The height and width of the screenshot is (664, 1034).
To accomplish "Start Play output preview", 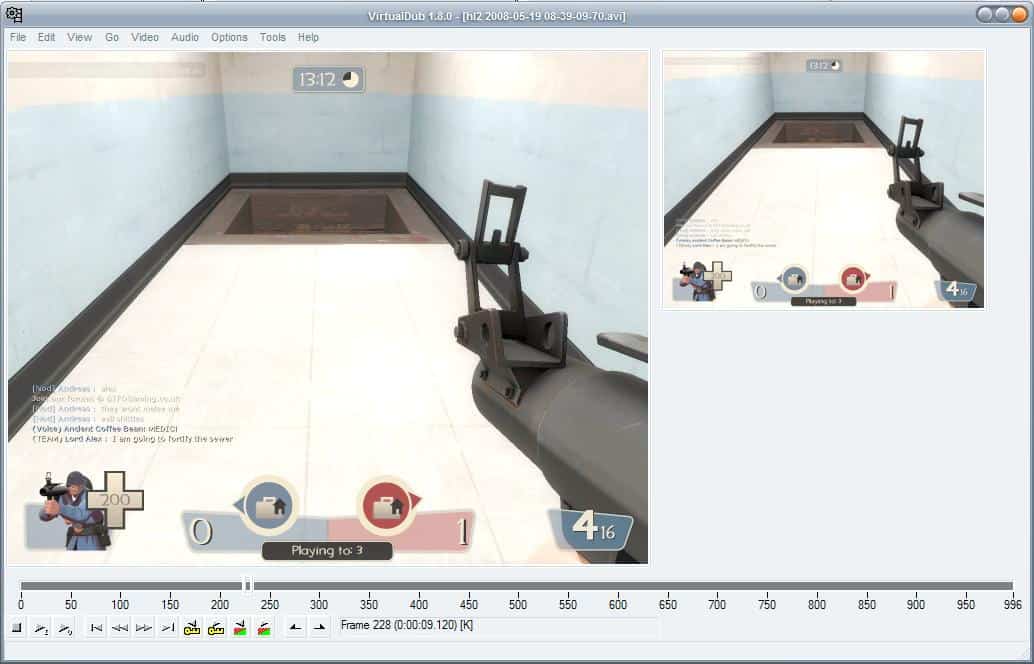I will point(65,628).
